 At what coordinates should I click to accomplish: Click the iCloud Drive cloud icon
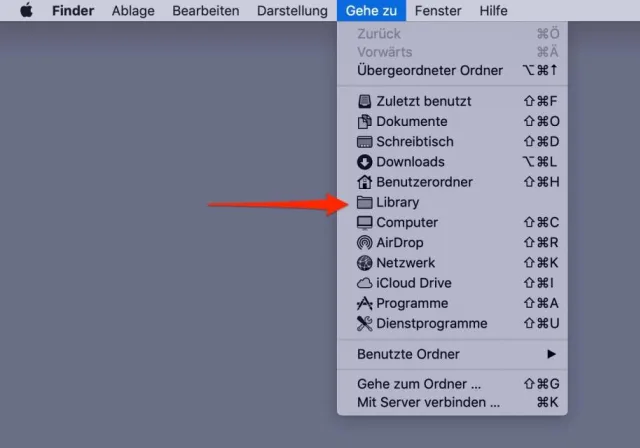[365, 283]
